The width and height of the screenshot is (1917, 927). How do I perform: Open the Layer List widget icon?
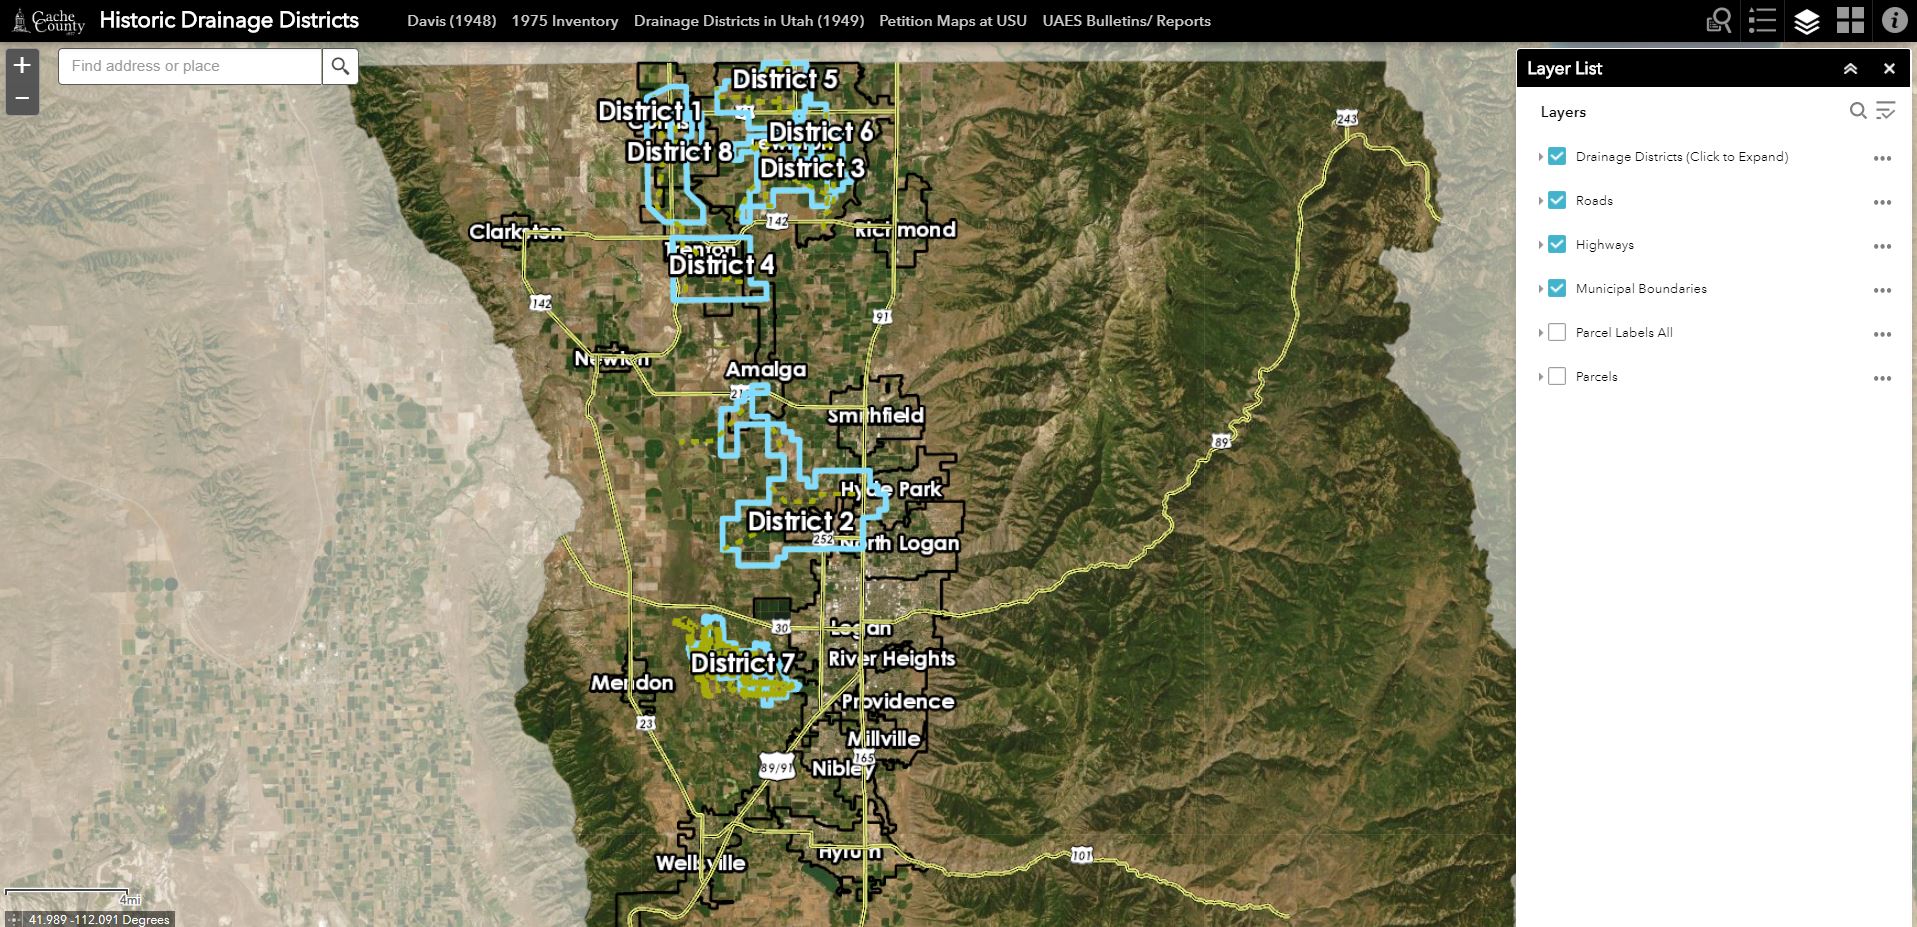pos(1807,20)
